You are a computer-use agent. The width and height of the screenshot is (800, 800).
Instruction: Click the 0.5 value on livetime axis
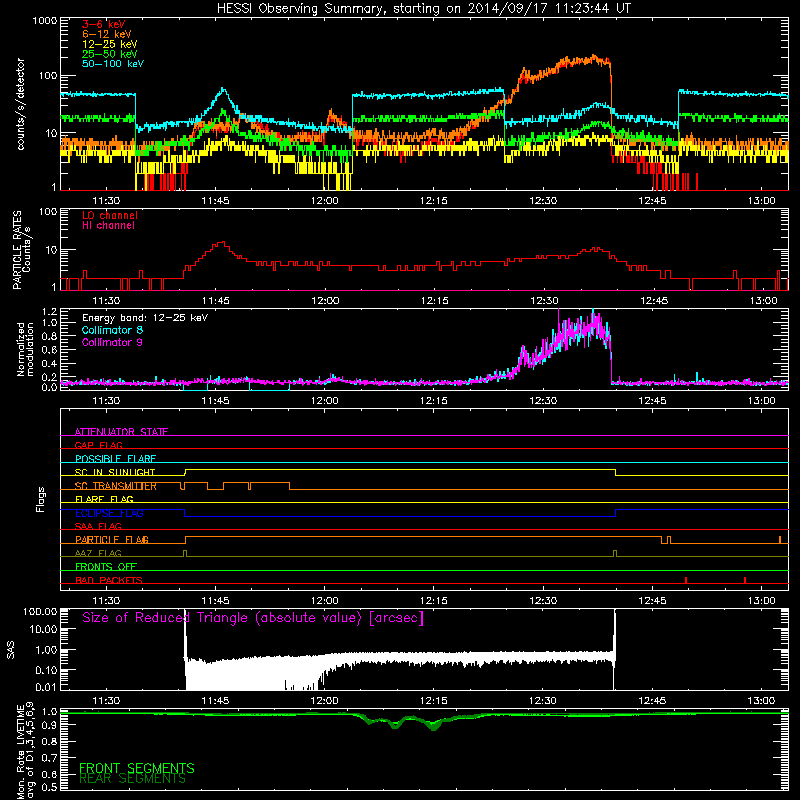(49, 787)
